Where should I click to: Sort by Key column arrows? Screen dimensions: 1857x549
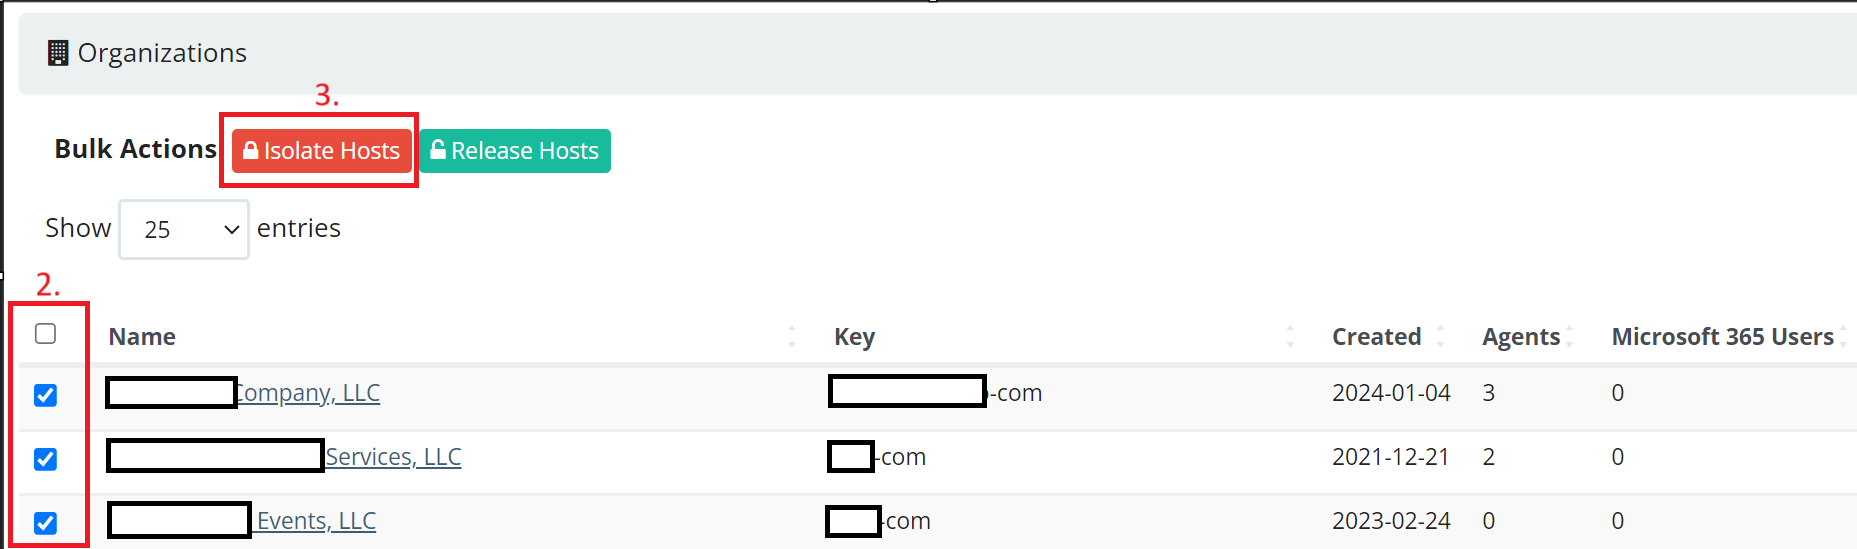(x=1290, y=336)
